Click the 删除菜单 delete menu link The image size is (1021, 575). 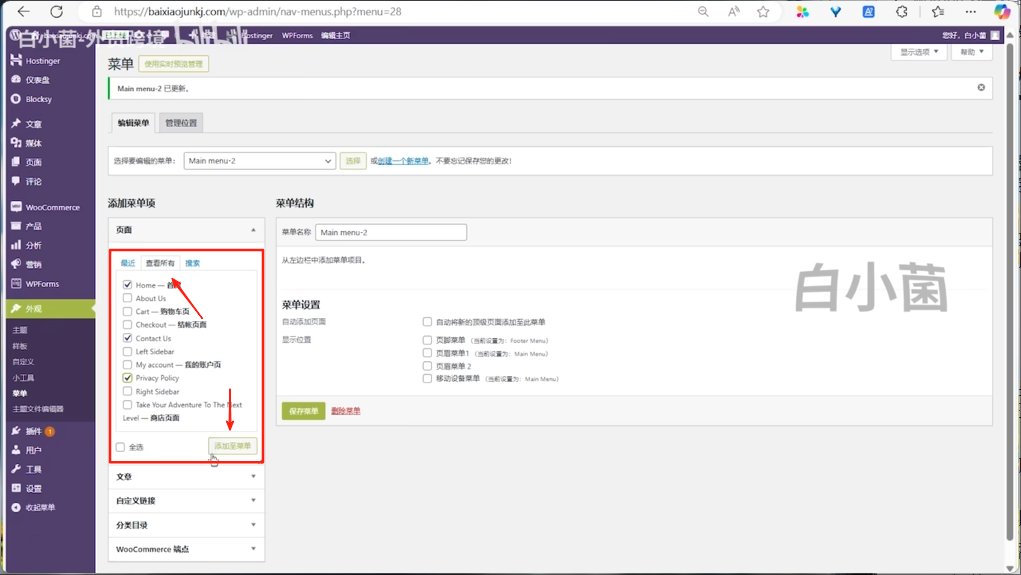point(346,411)
